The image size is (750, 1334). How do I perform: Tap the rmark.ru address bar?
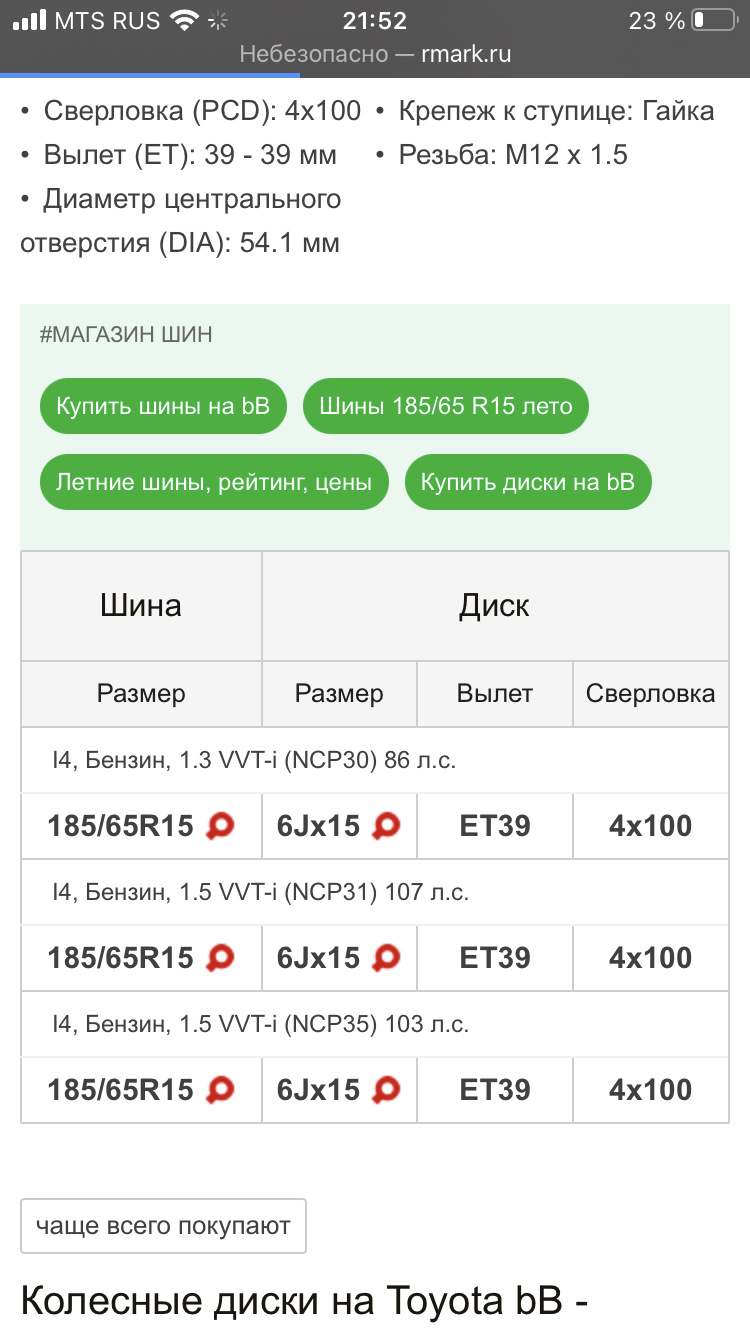[375, 54]
